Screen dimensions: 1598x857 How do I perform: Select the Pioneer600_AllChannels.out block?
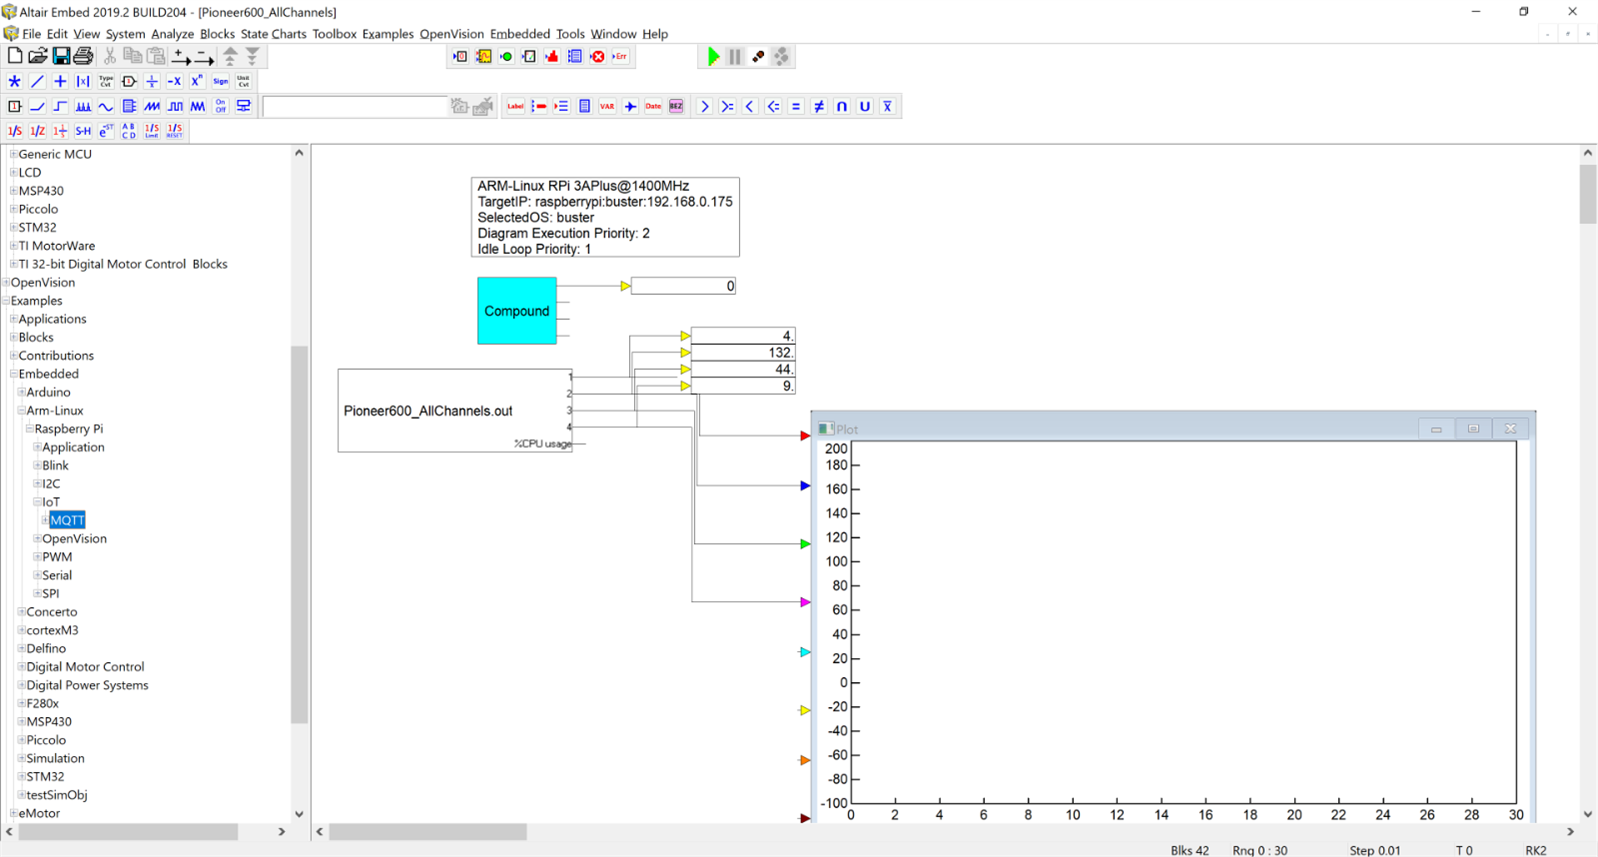[455, 411]
